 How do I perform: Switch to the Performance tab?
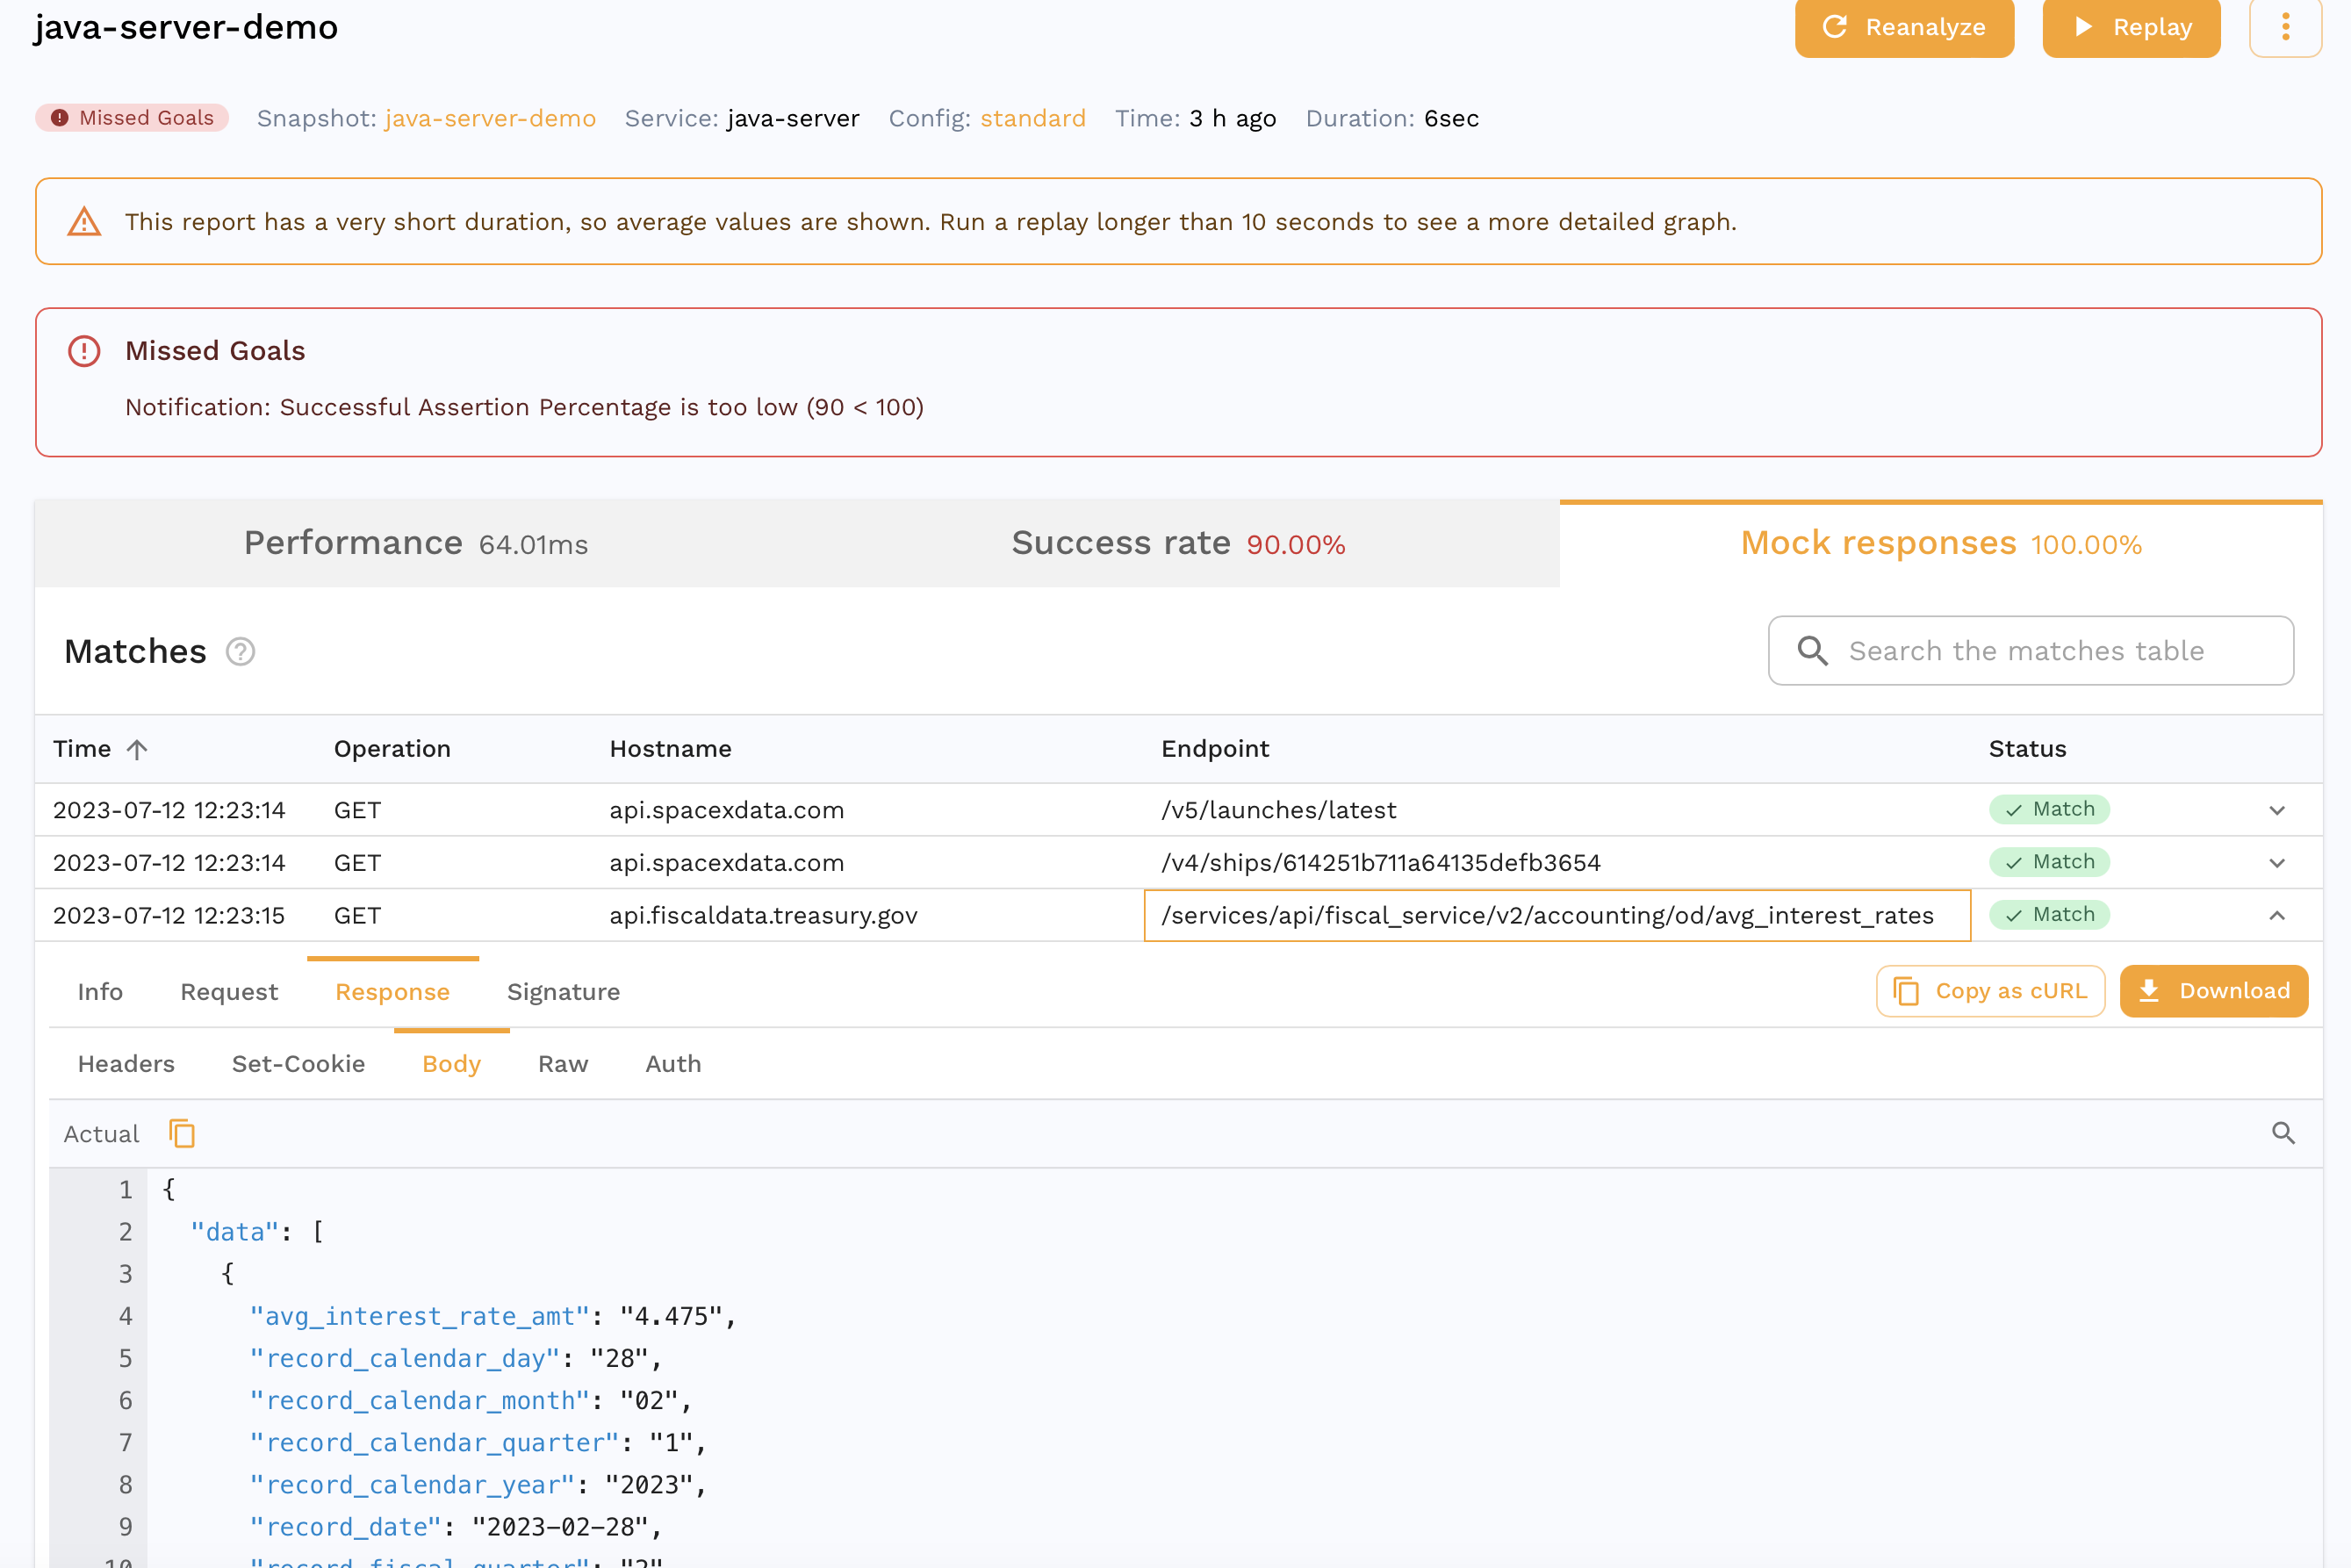(x=416, y=543)
